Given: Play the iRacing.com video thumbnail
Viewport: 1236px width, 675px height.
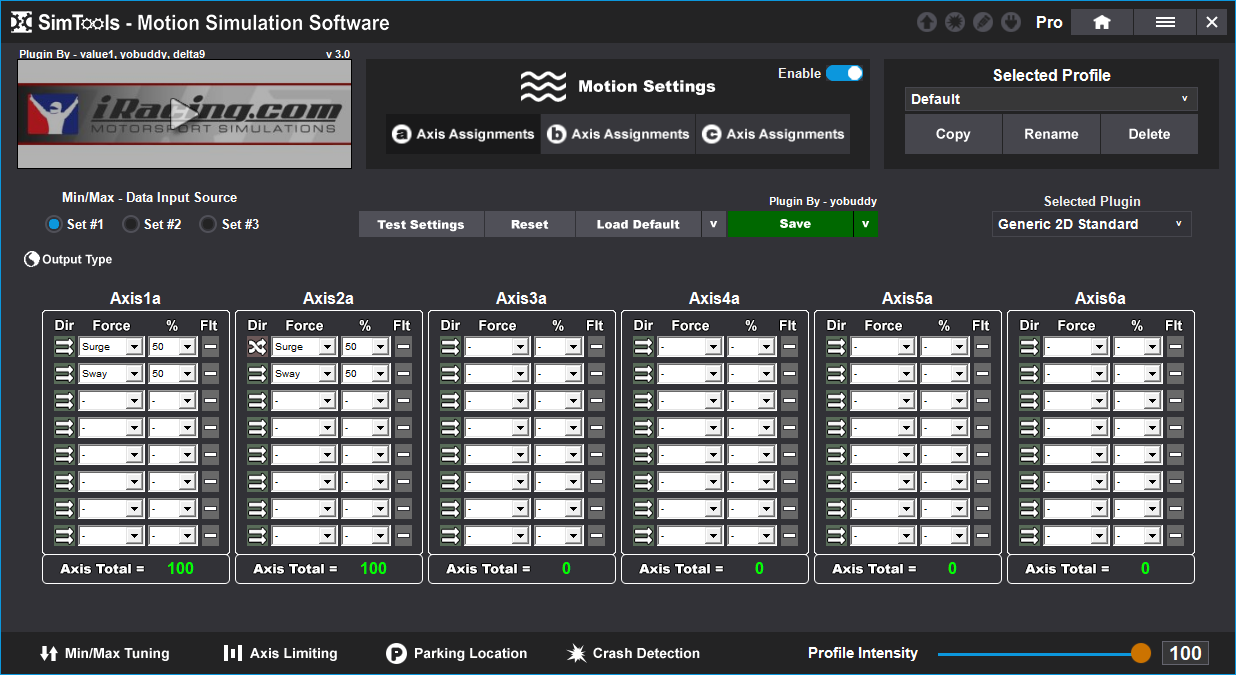Looking at the screenshot, I should (184, 112).
